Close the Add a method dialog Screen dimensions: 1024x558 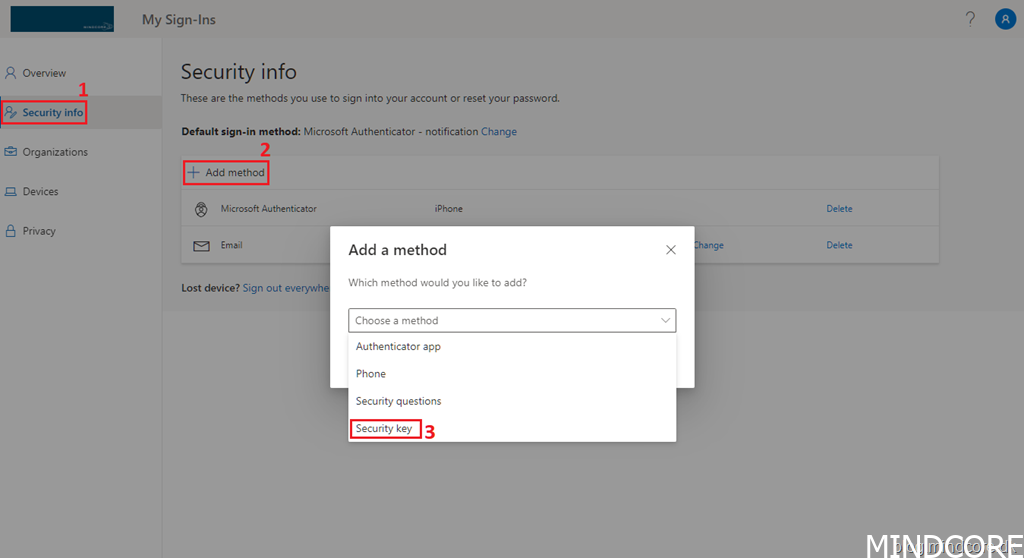tap(671, 250)
